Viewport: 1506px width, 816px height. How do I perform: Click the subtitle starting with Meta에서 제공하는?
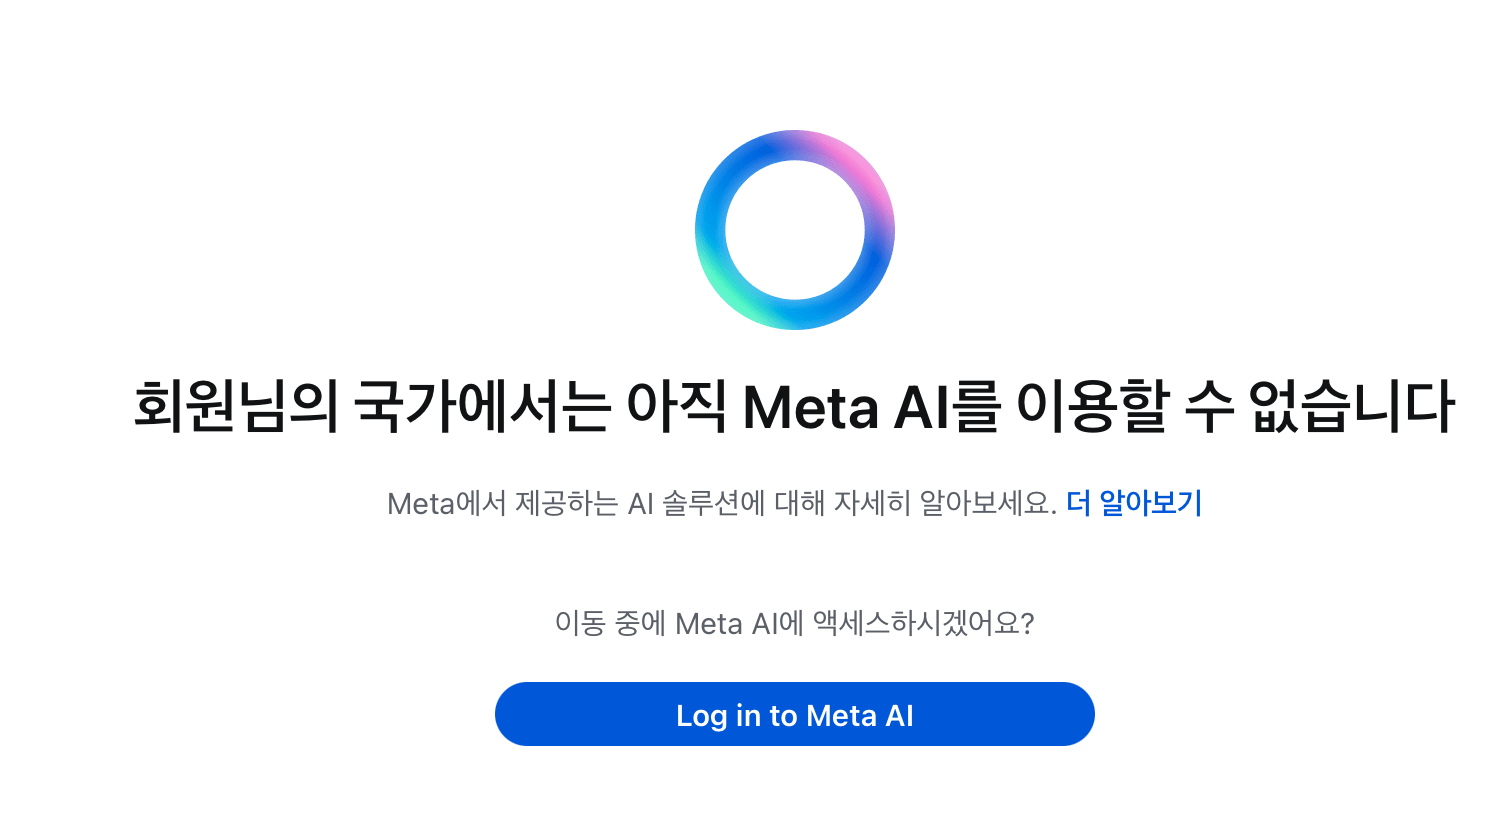click(722, 503)
